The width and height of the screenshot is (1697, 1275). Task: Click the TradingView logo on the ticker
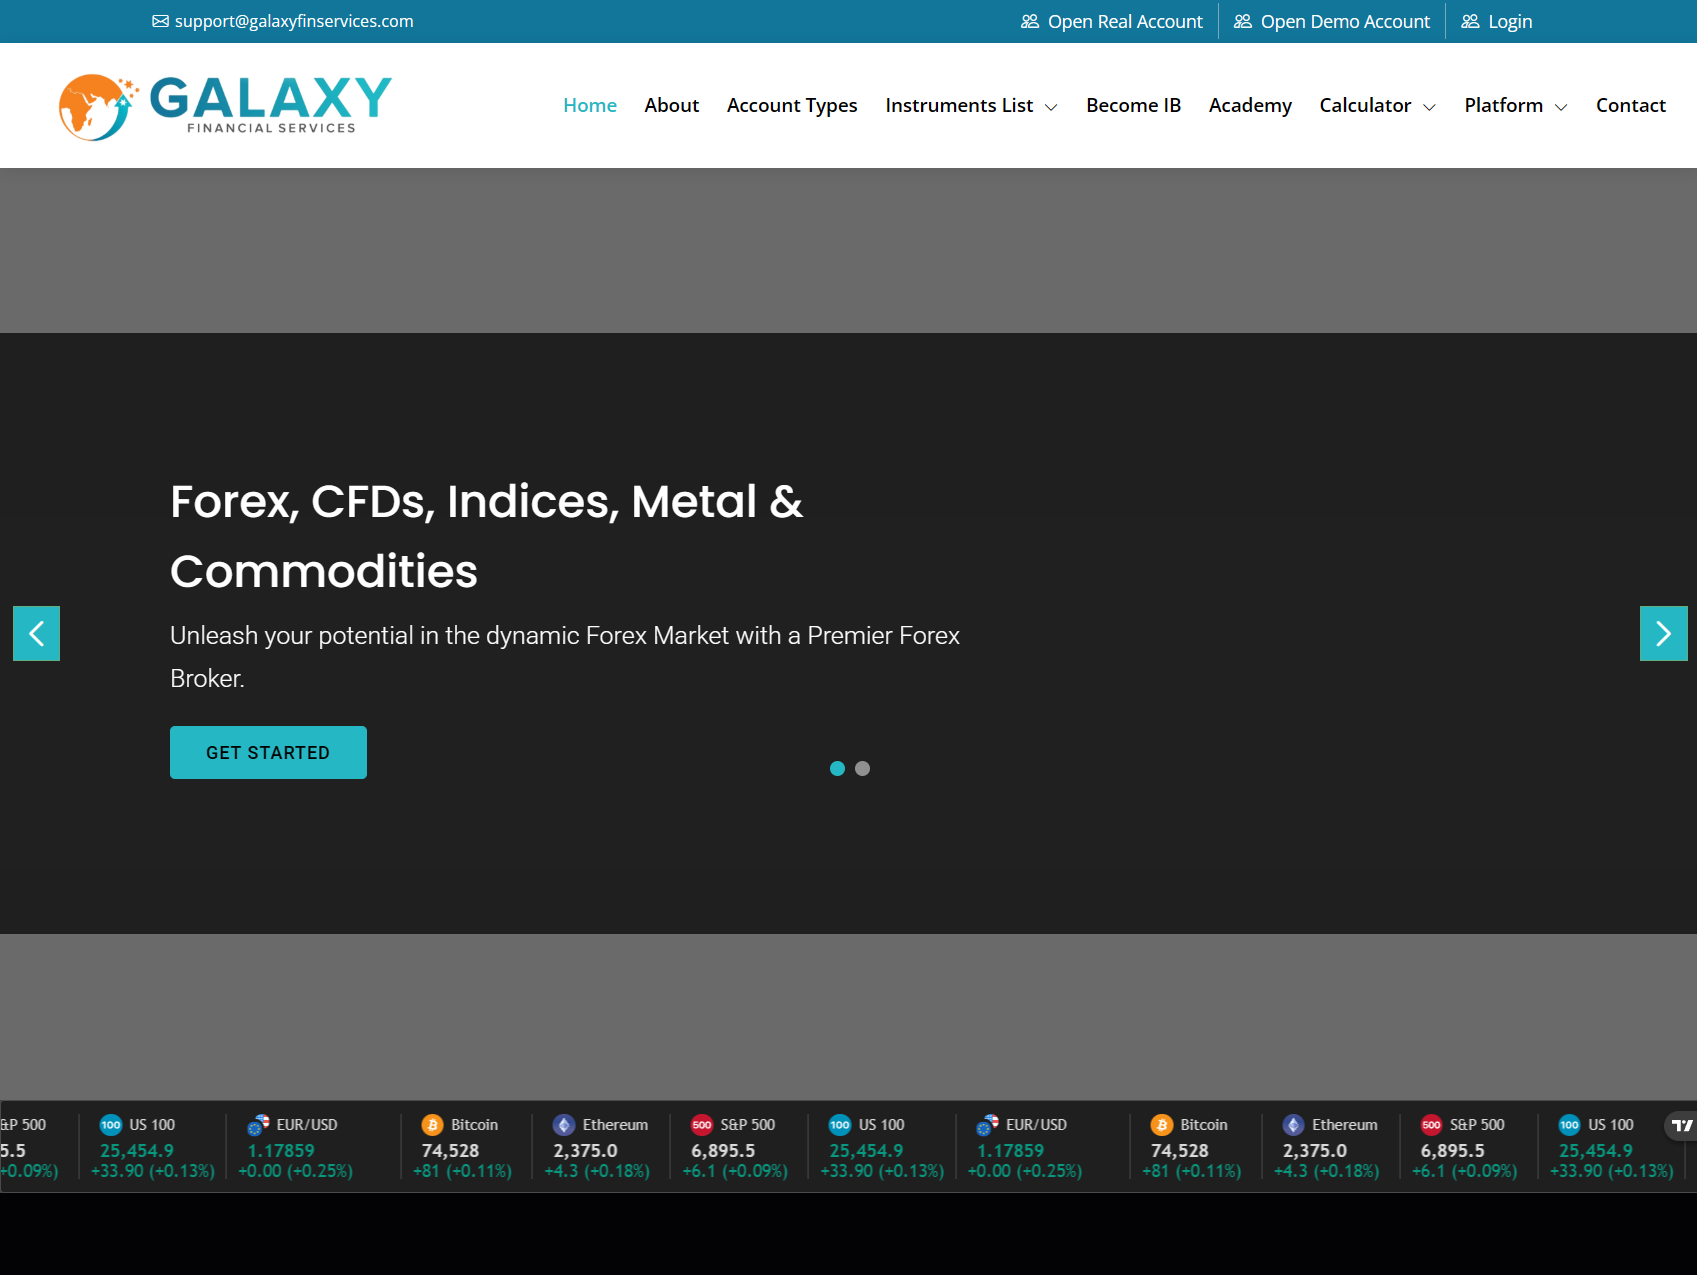coord(1682,1125)
